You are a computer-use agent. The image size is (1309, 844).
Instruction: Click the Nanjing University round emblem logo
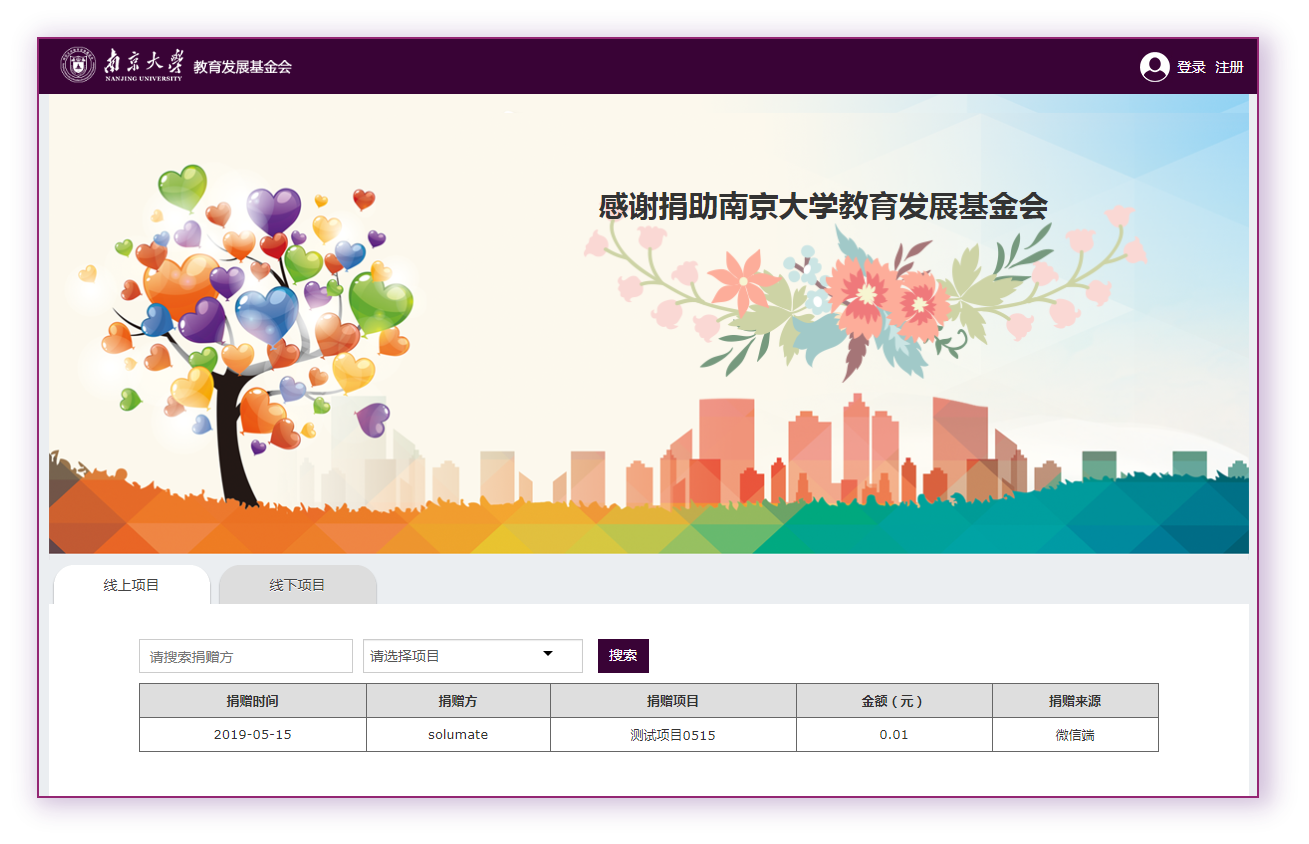[79, 66]
